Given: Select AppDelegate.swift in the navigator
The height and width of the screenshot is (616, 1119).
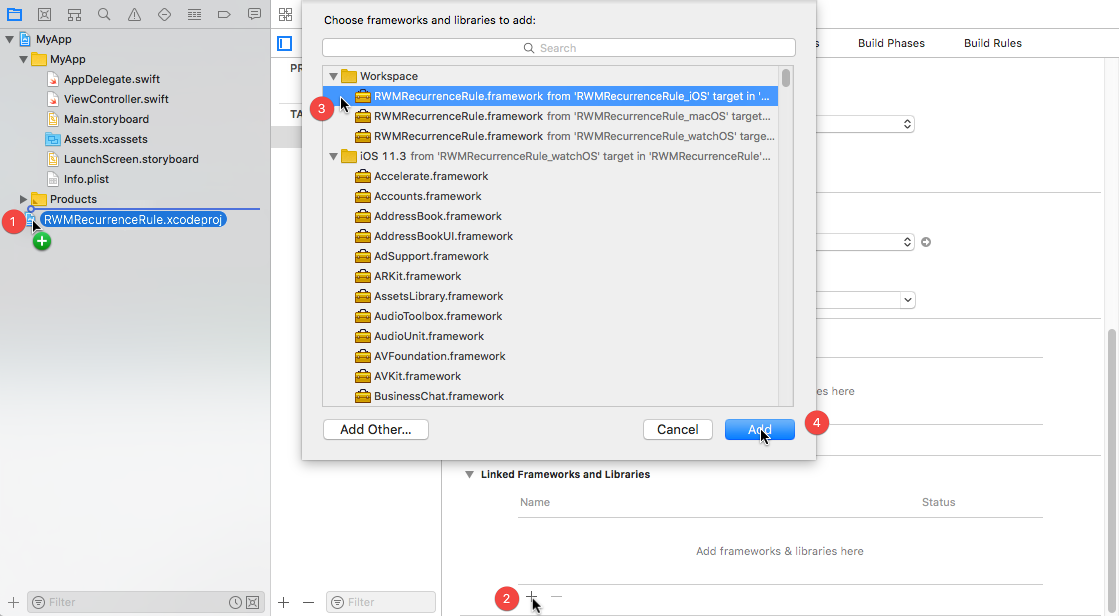Looking at the screenshot, I should (111, 79).
